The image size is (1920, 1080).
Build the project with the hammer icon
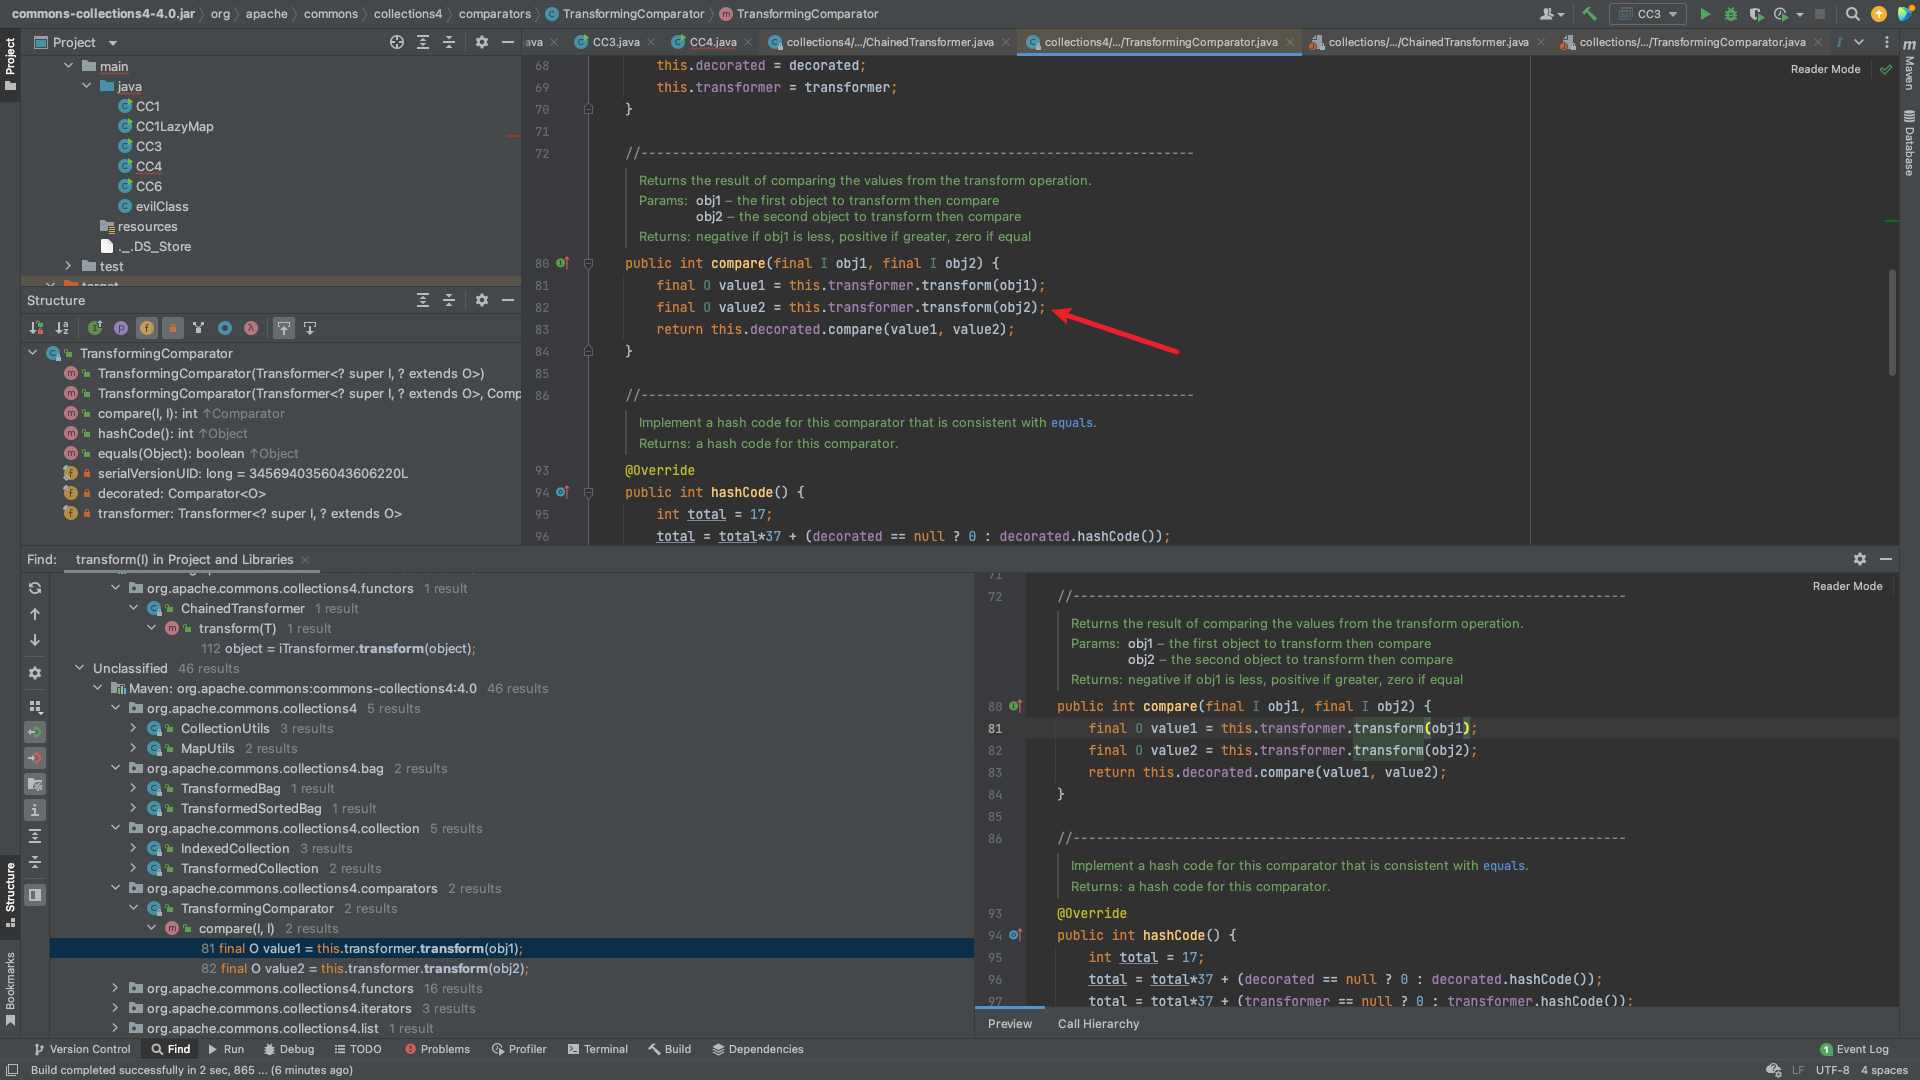pyautogui.click(x=1589, y=14)
